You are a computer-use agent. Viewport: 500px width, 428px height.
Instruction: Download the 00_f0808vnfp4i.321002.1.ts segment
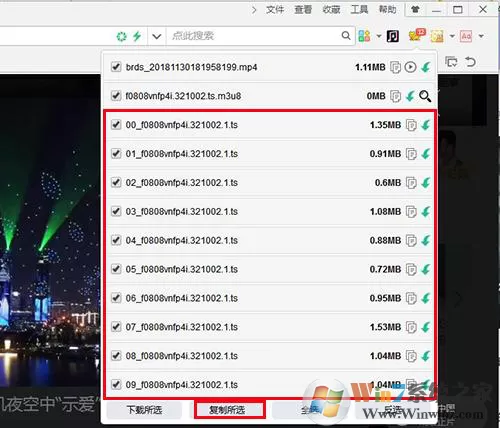(426, 125)
